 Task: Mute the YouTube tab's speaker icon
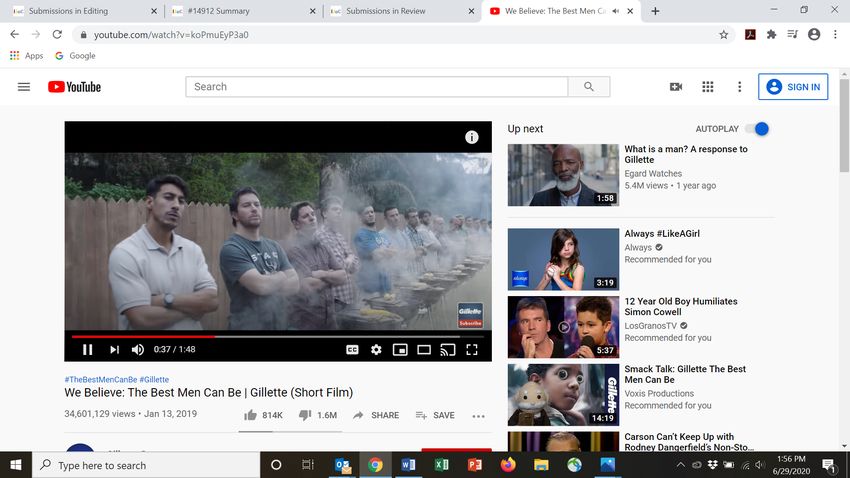615,11
